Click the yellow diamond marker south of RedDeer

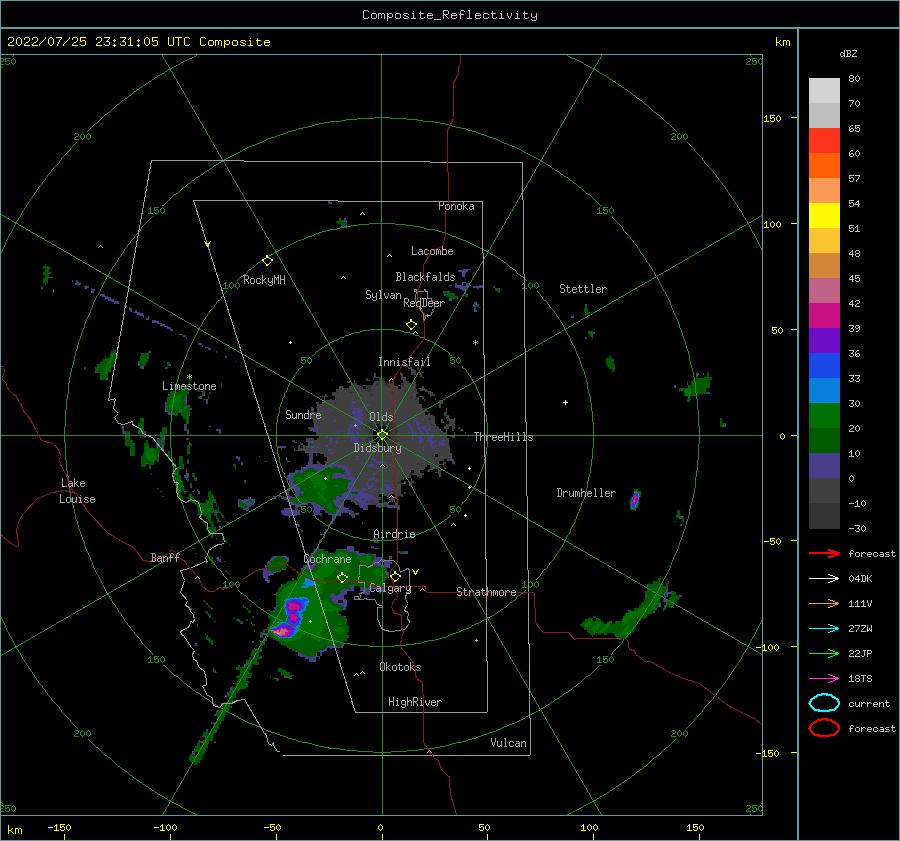412,325
